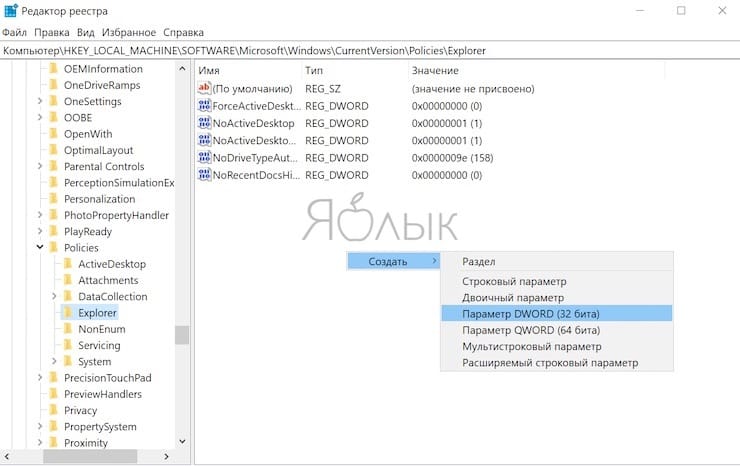This screenshot has width=740, height=466.
Task: Expand the PropertySystem node
Action: point(40,426)
